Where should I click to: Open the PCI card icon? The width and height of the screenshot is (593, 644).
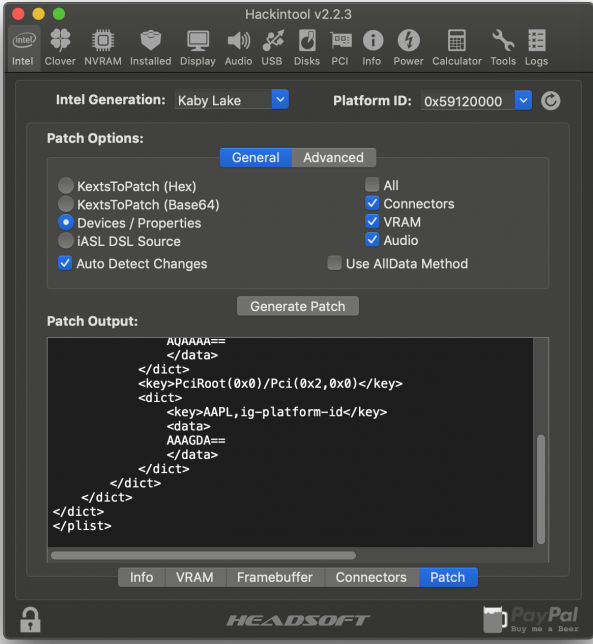tap(340, 48)
